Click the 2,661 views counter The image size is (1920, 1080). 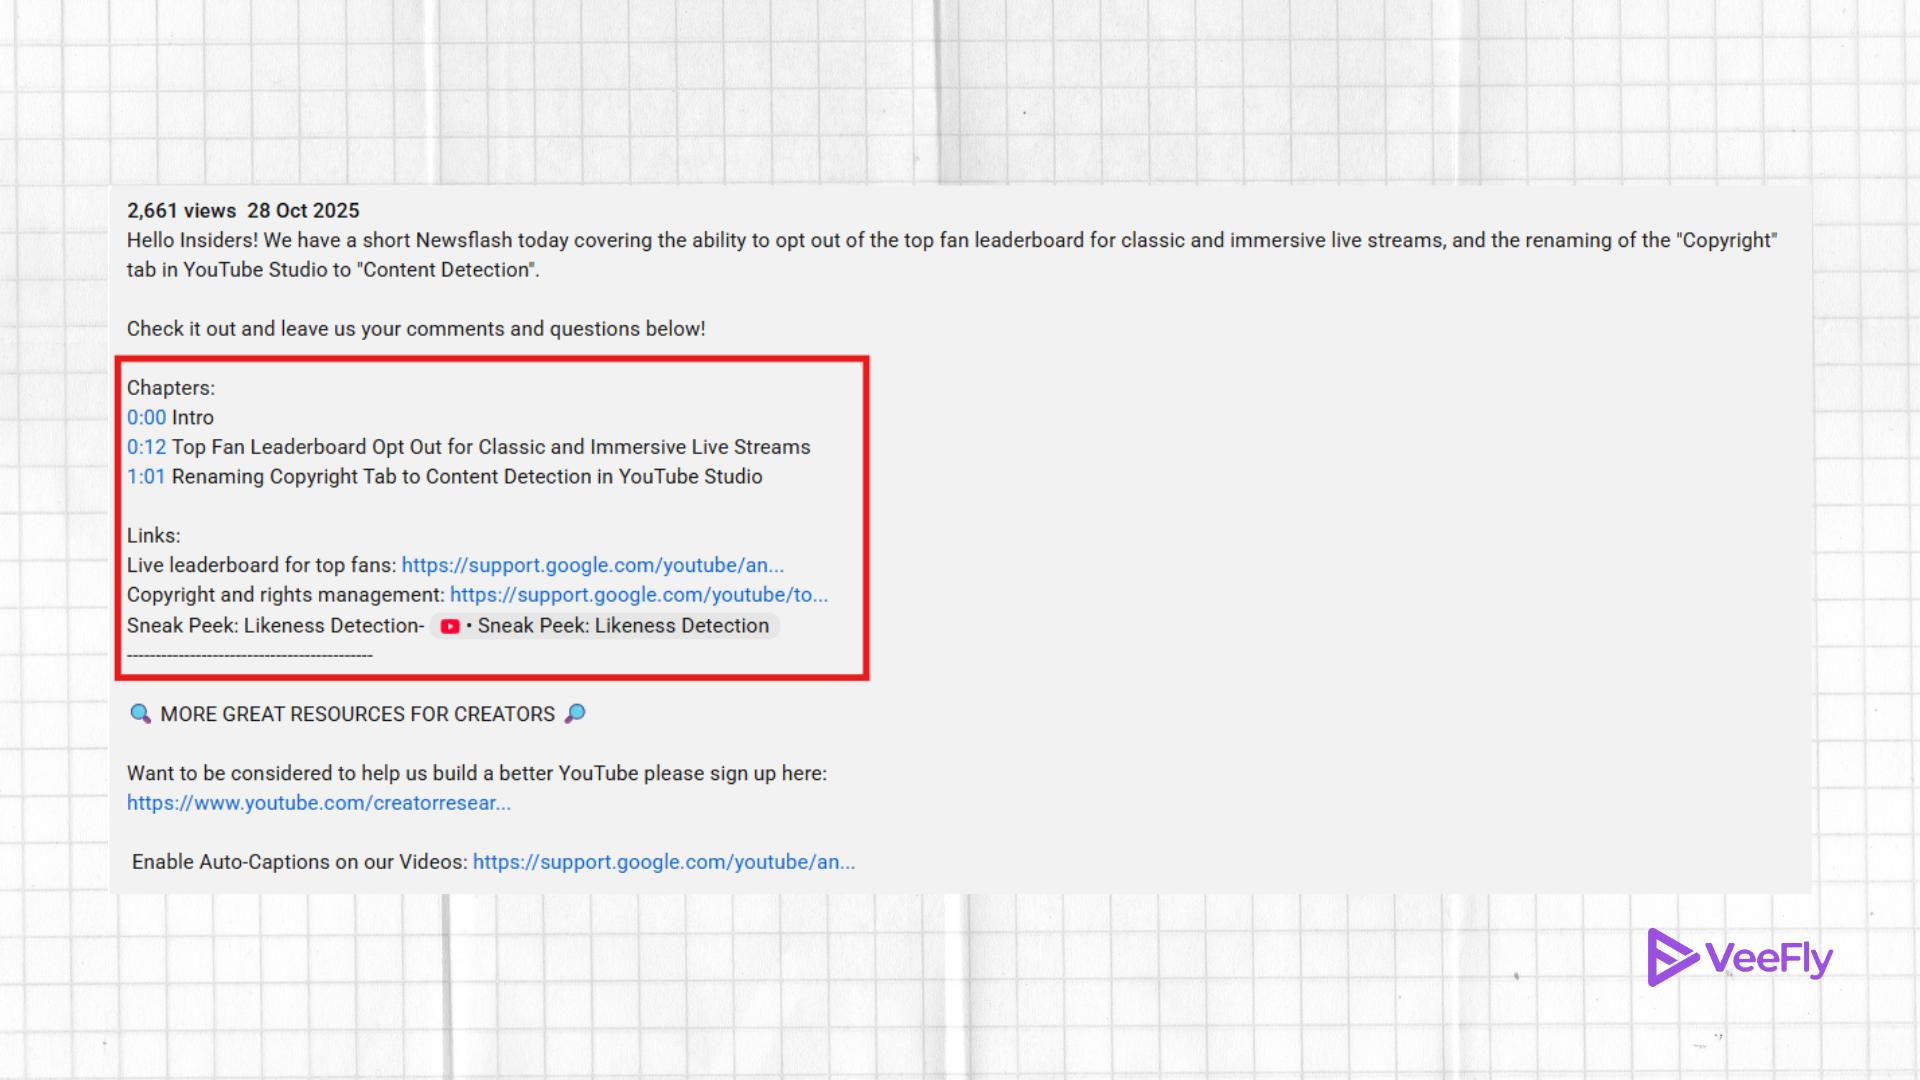click(181, 211)
